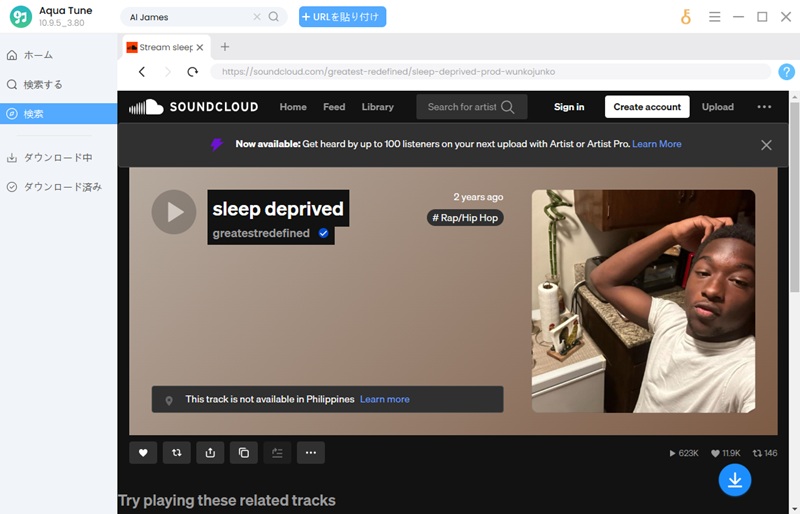The image size is (800, 514).
Task: Open SoundCloud header three-dot menu
Action: click(x=764, y=107)
